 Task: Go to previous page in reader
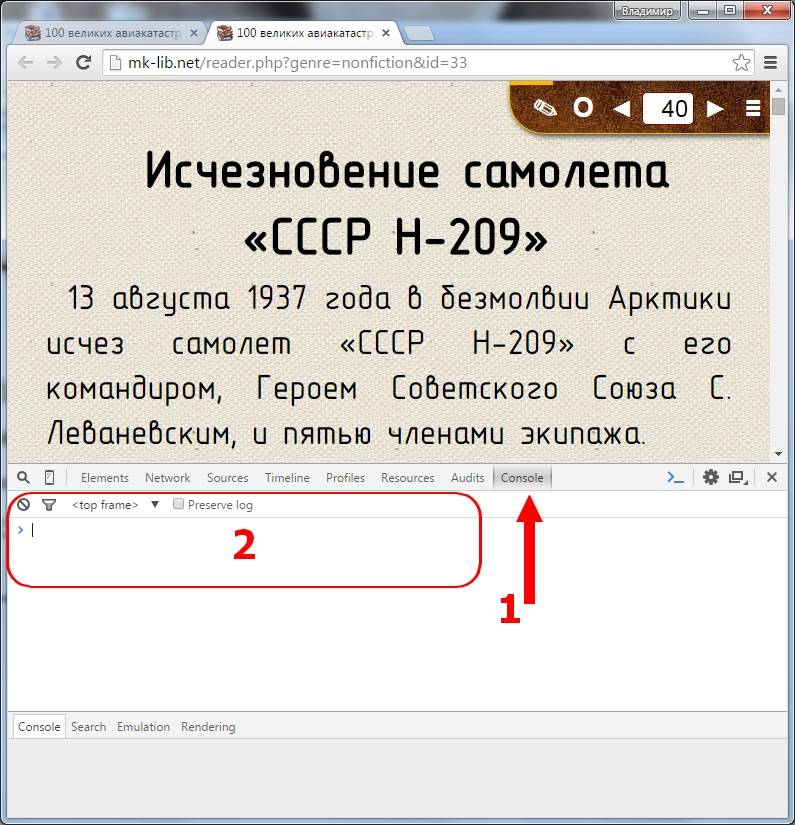click(x=622, y=109)
